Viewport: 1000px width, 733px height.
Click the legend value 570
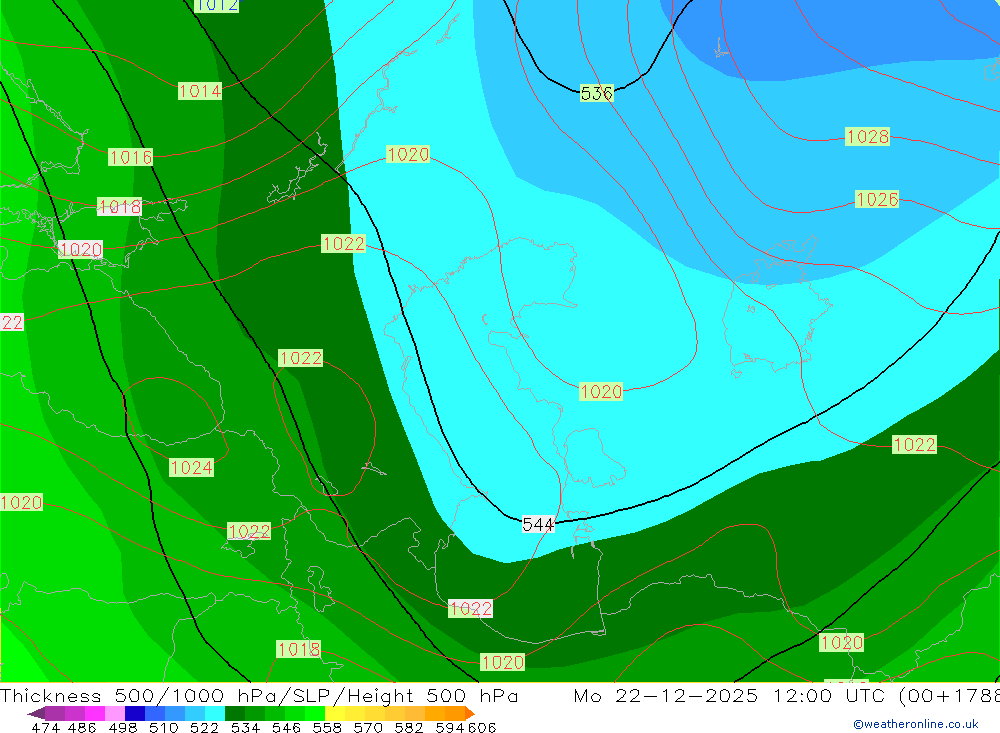click(368, 727)
